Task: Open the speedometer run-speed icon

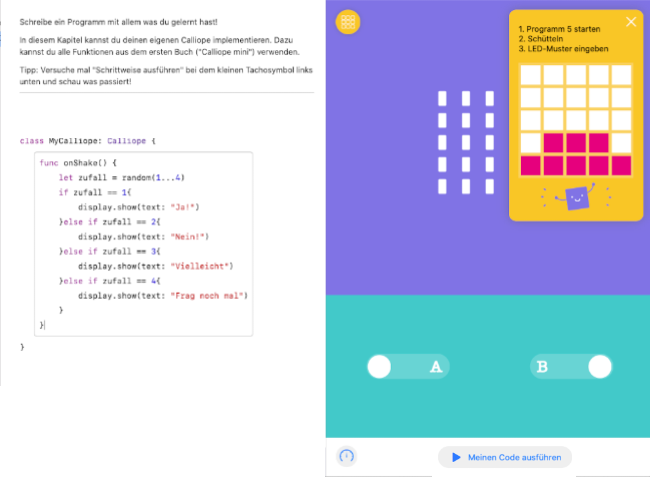Action: (x=347, y=456)
